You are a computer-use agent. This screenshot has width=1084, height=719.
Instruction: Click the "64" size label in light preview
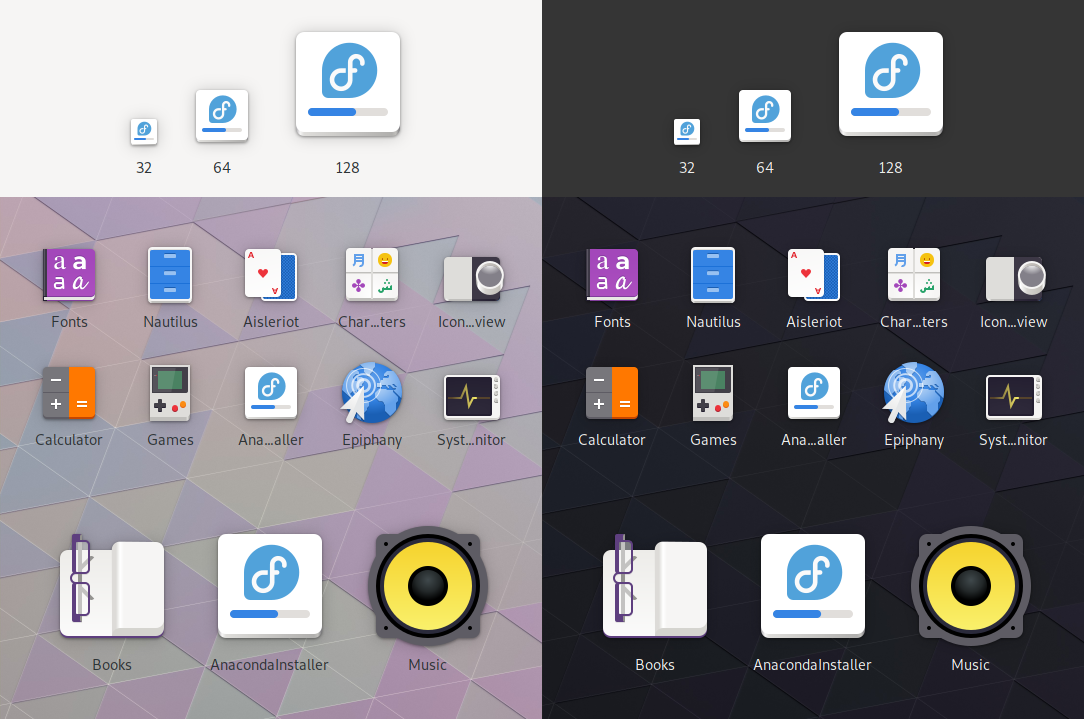pos(222,168)
